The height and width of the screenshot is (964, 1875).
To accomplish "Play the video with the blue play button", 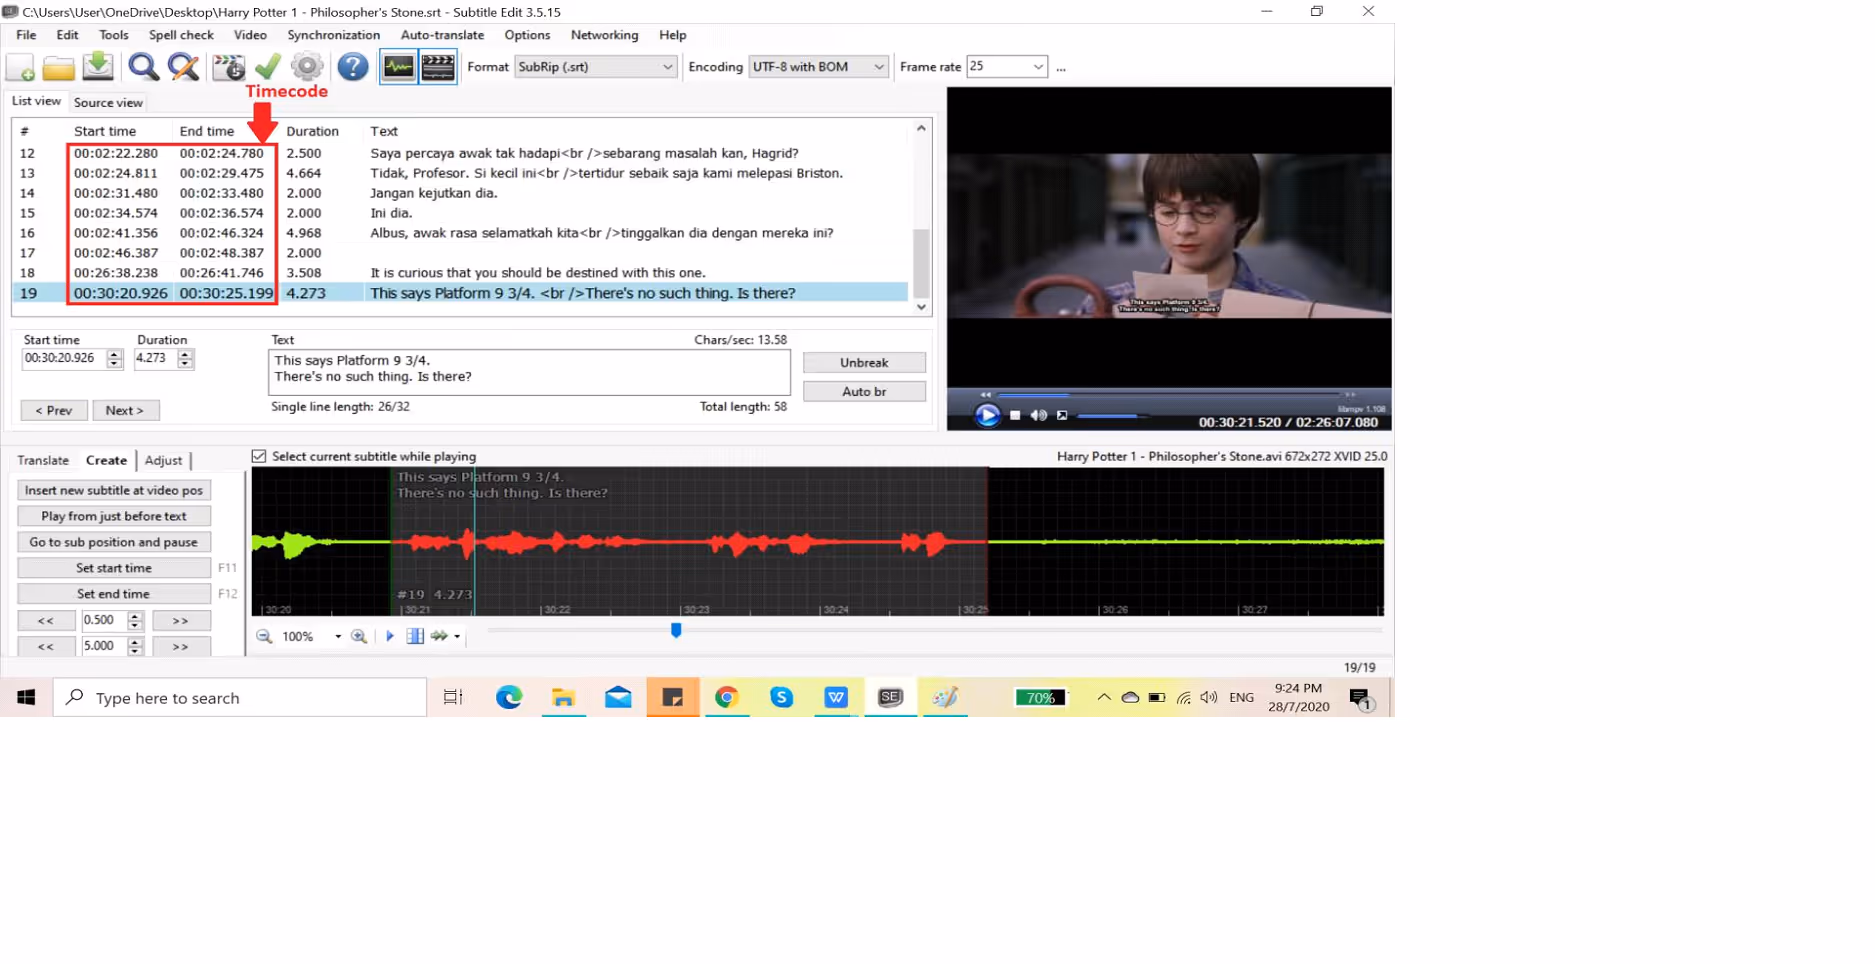I will tap(987, 415).
